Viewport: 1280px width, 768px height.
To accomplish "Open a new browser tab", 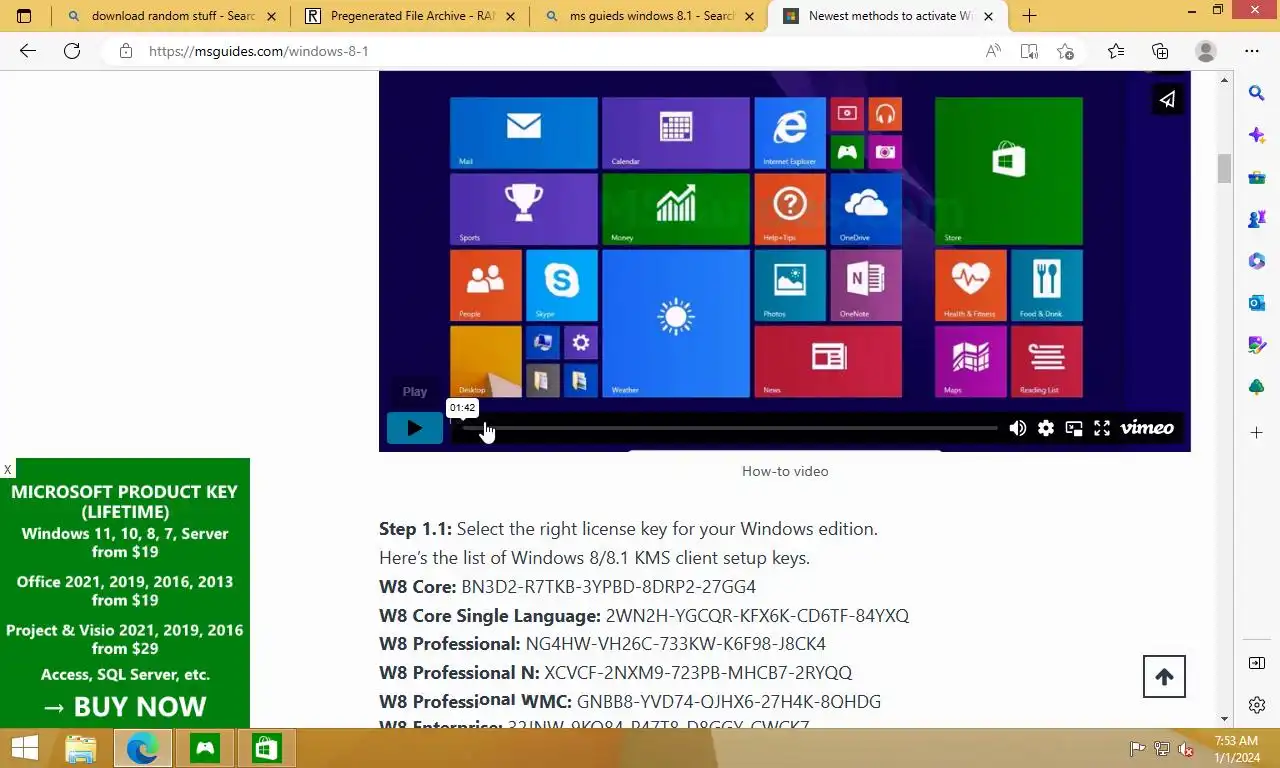I will [1029, 16].
